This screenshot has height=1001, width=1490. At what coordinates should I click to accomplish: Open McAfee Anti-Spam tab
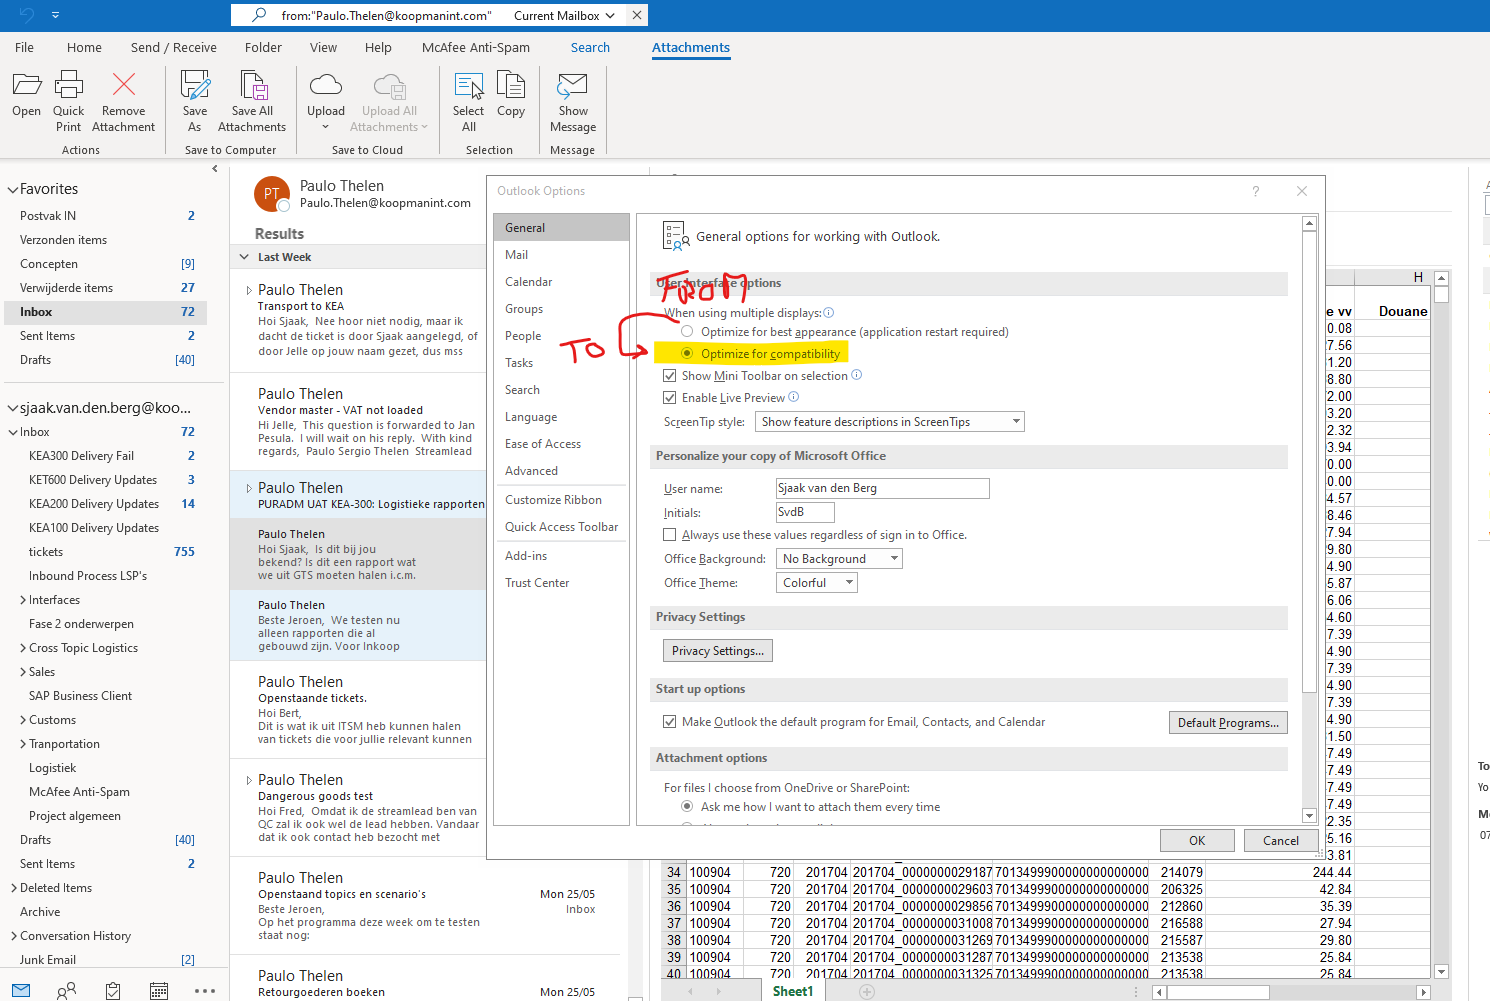click(476, 47)
